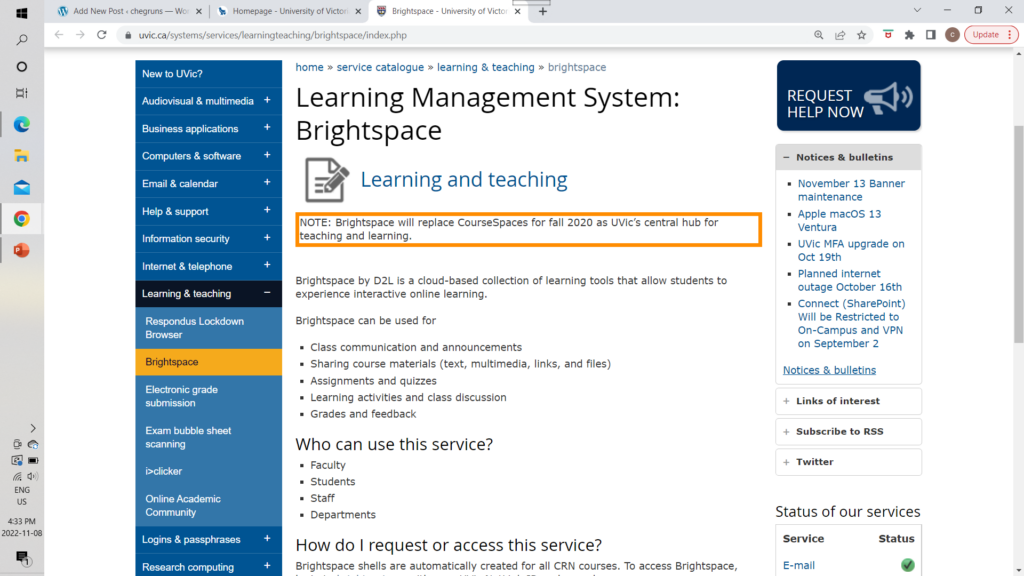Open the Mail app in taskbar
This screenshot has width=1024, height=576.
(21, 187)
